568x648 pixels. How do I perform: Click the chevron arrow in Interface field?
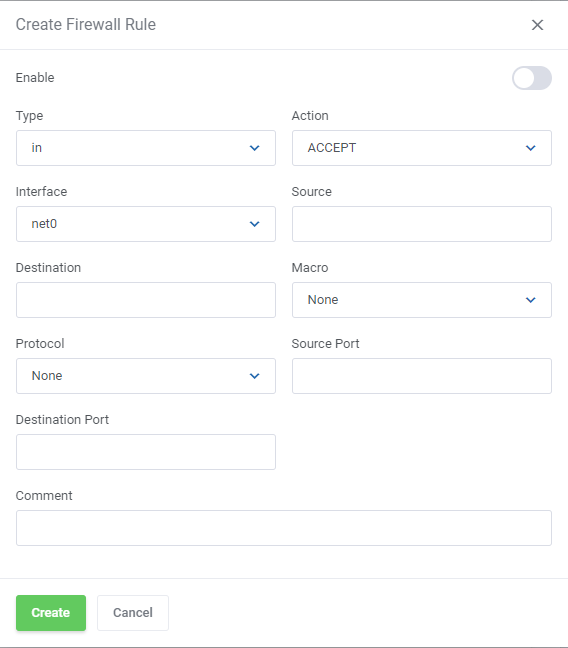click(255, 224)
